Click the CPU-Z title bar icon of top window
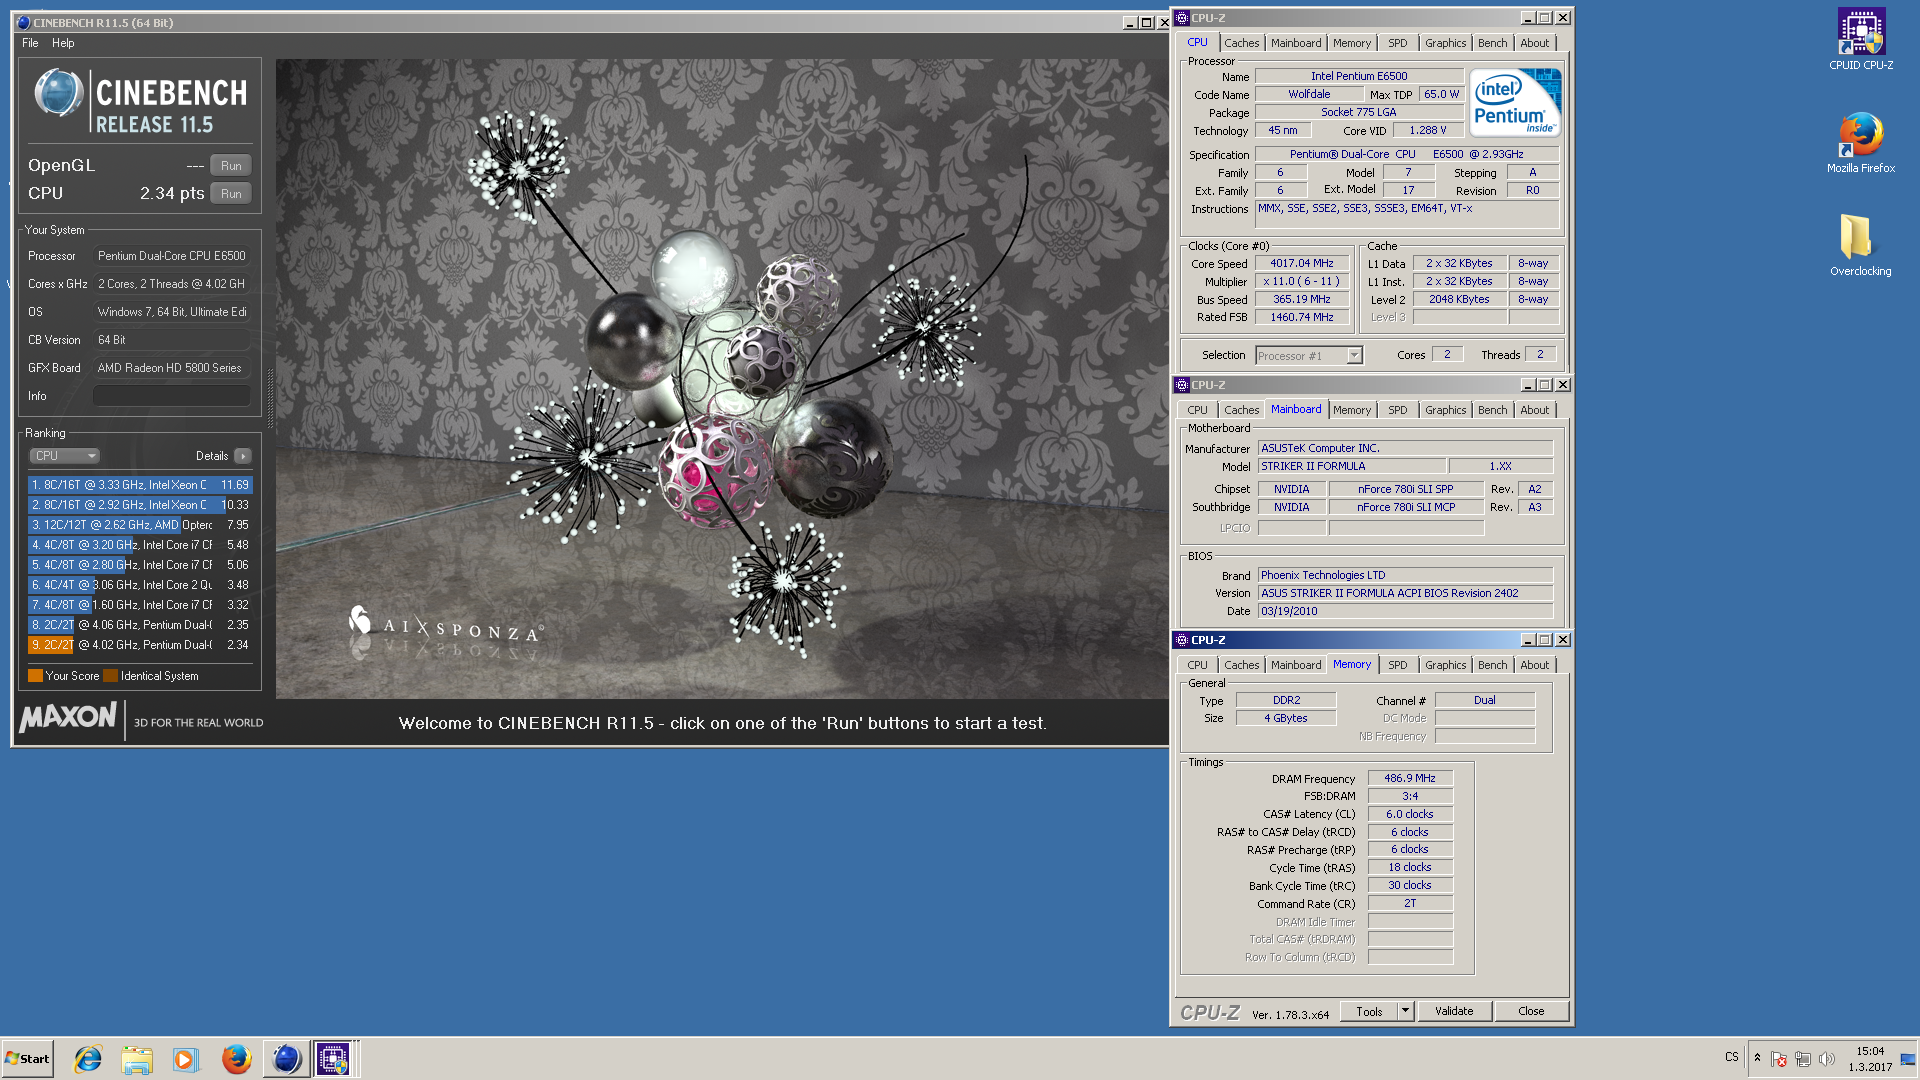Screen dimensions: 1920x1080 tap(1182, 18)
